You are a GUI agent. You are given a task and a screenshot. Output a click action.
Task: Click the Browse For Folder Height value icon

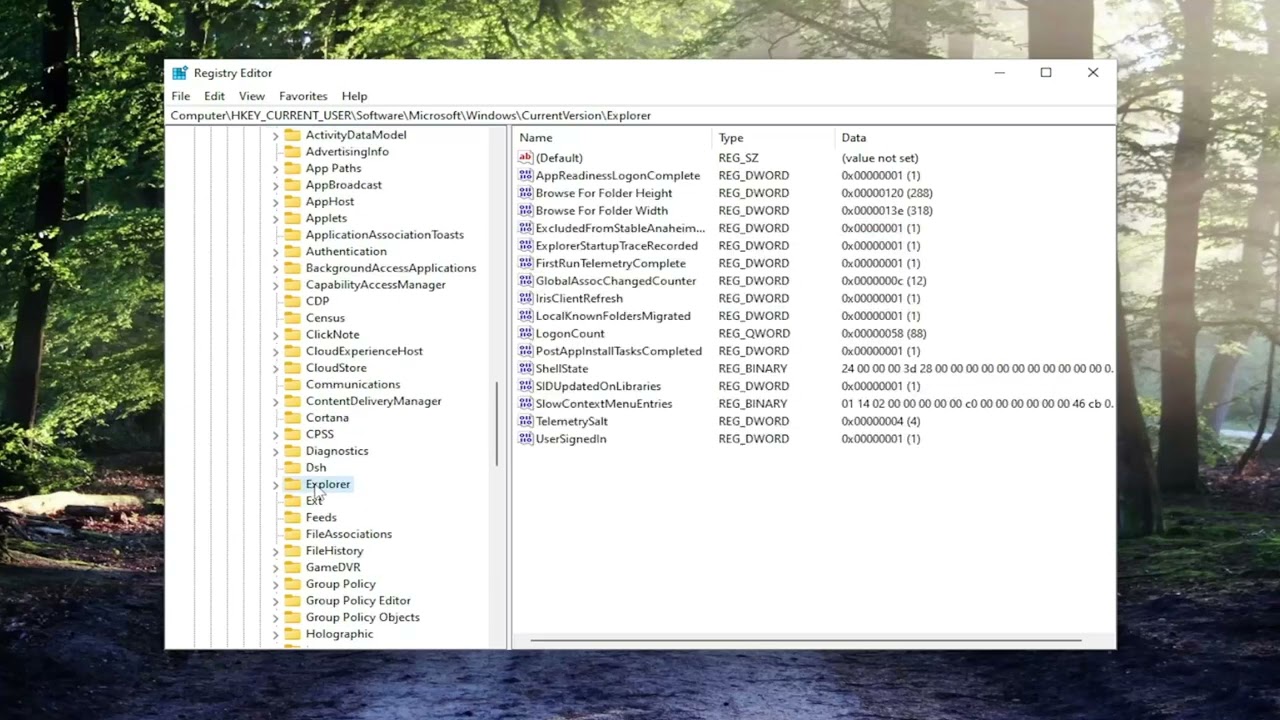coord(525,193)
